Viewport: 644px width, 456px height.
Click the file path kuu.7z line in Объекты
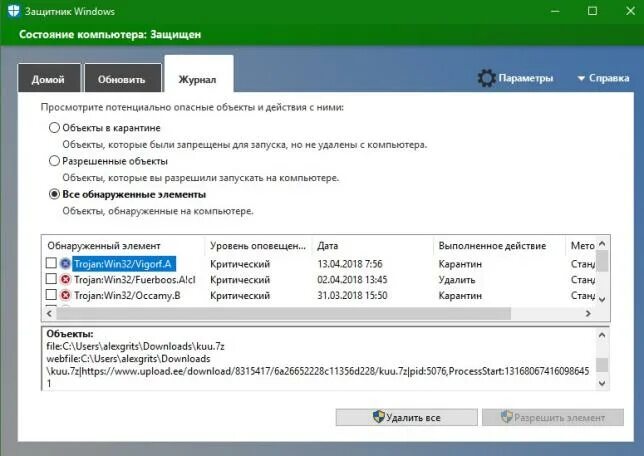[x=136, y=346]
